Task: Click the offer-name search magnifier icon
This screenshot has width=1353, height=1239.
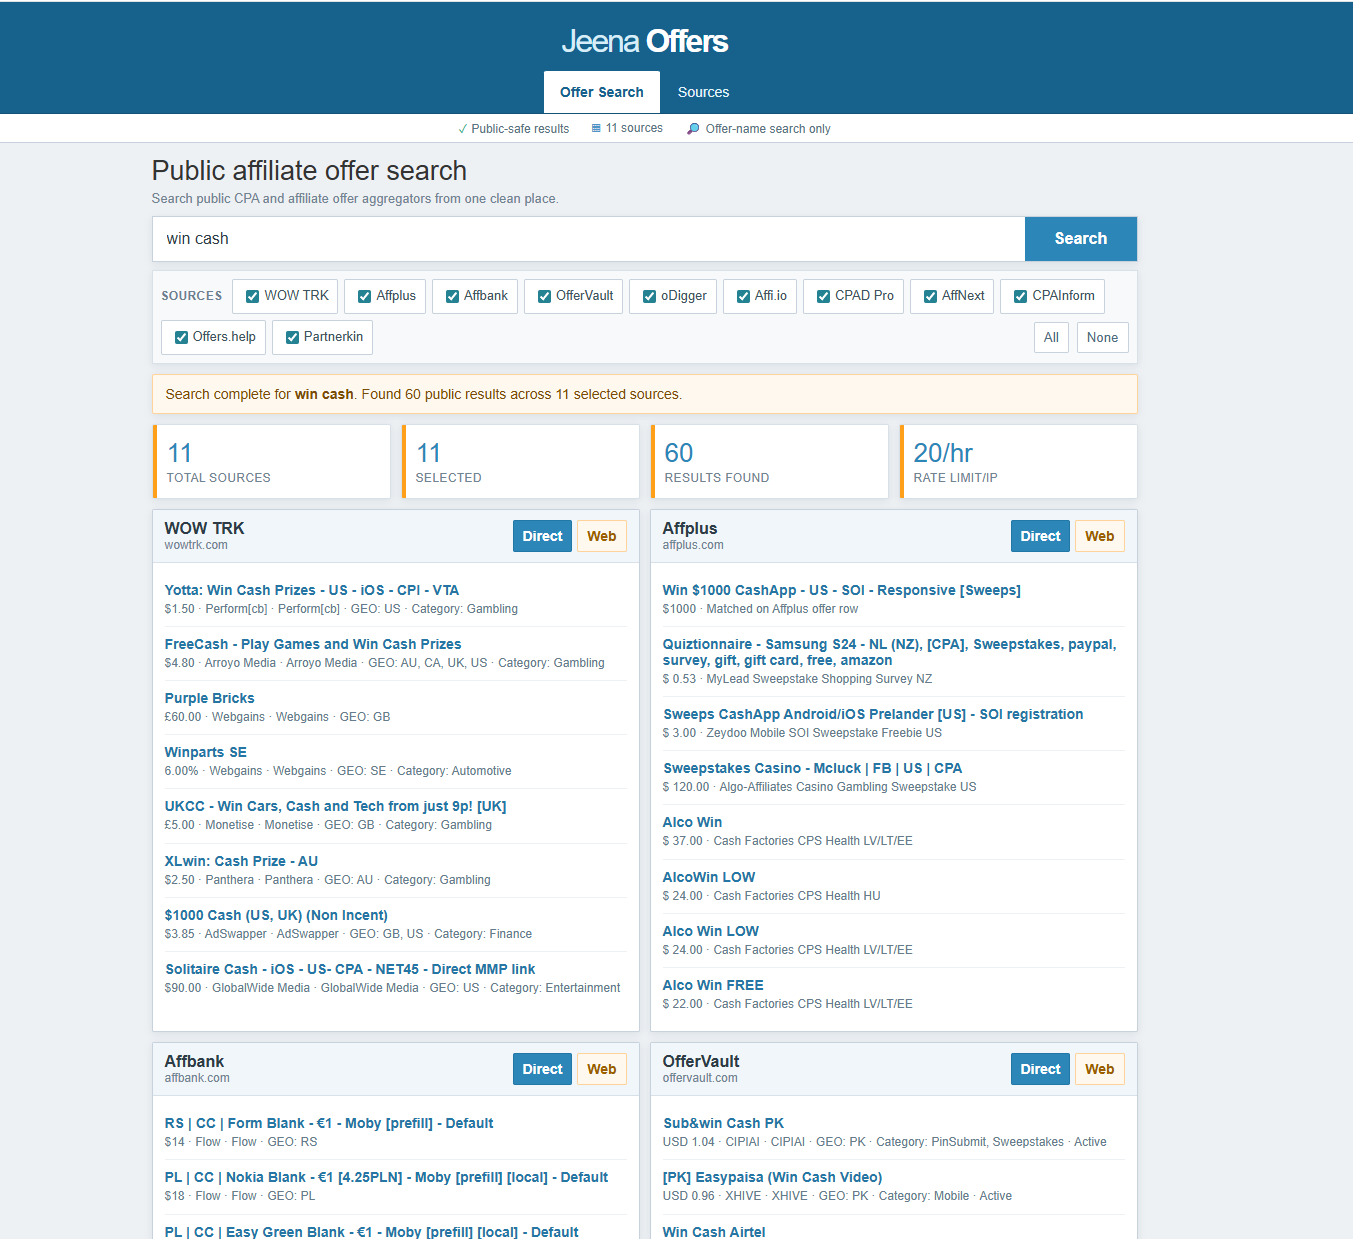Action: 693,129
